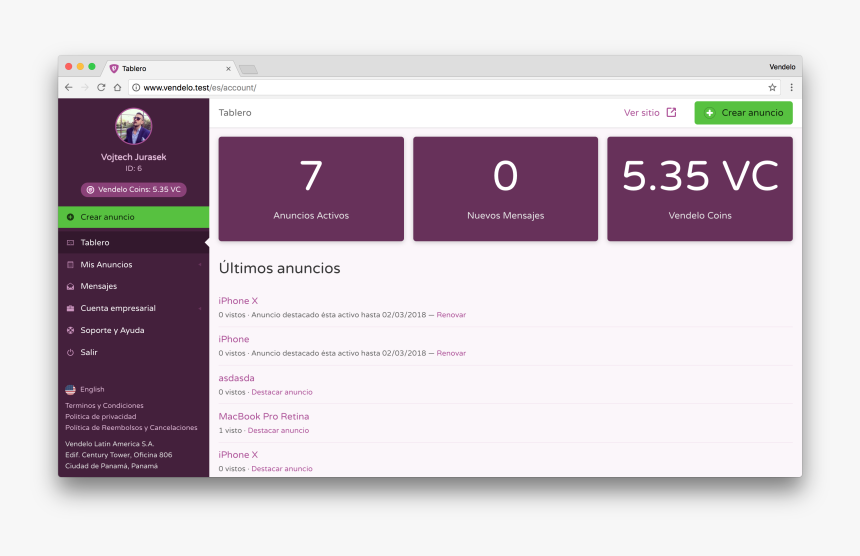860x556 pixels.
Task: Close the Tablero browser tab
Action: 228,69
